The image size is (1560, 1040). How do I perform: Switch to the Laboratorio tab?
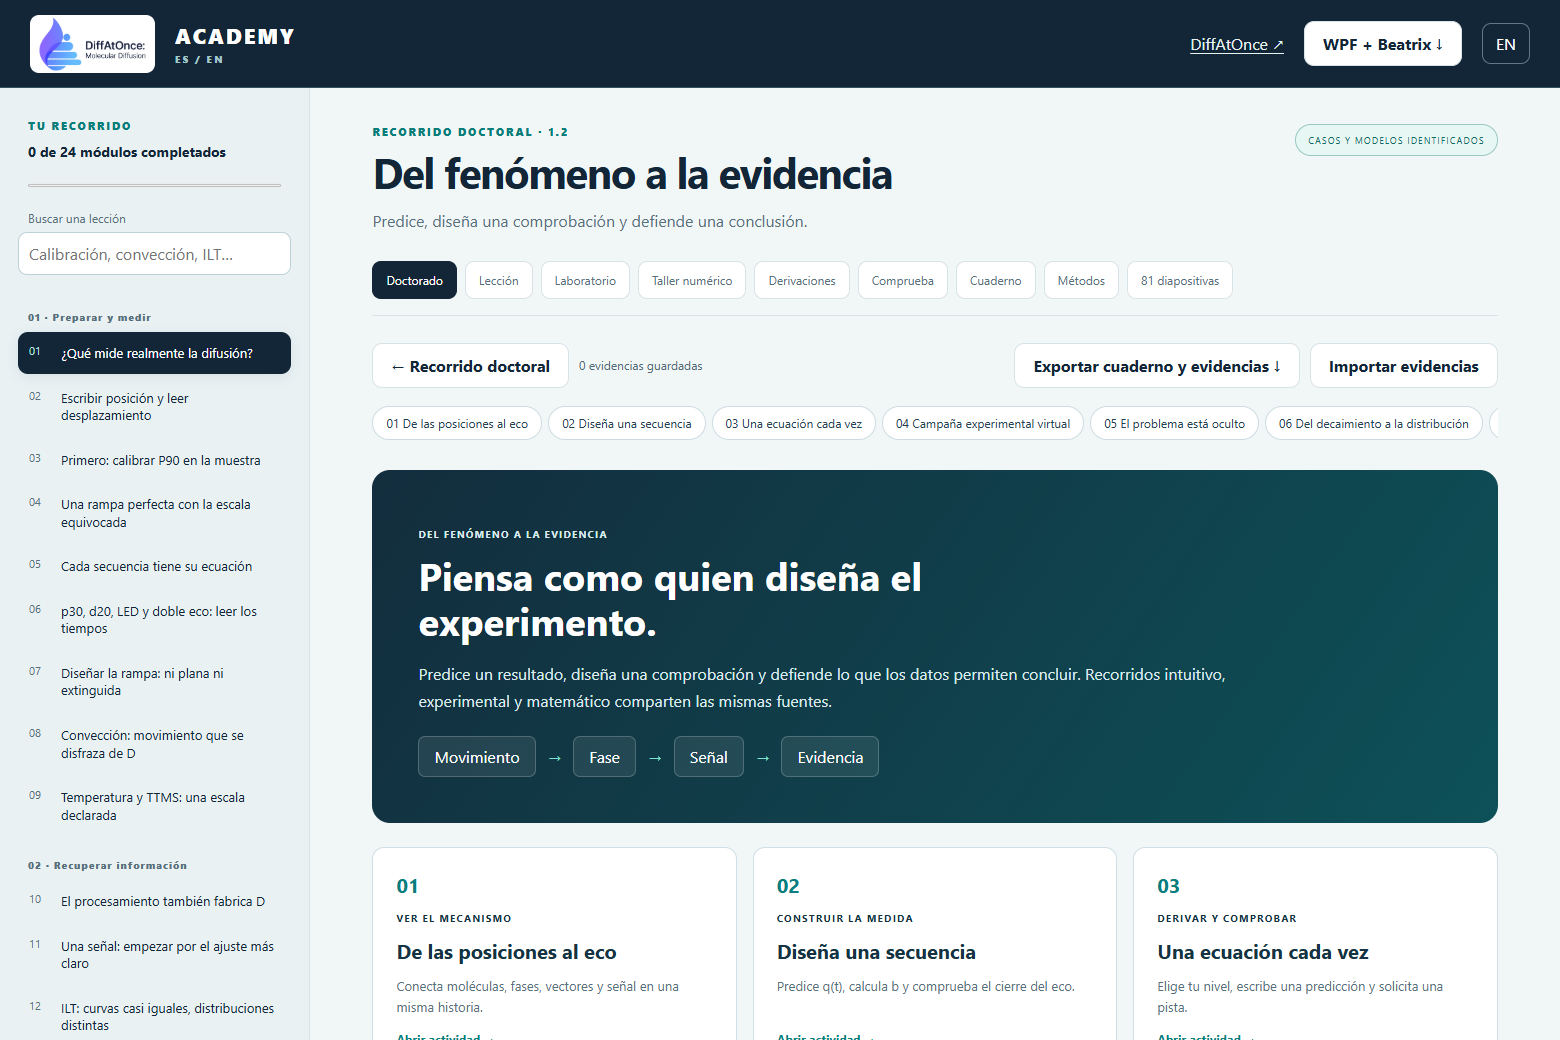585,280
